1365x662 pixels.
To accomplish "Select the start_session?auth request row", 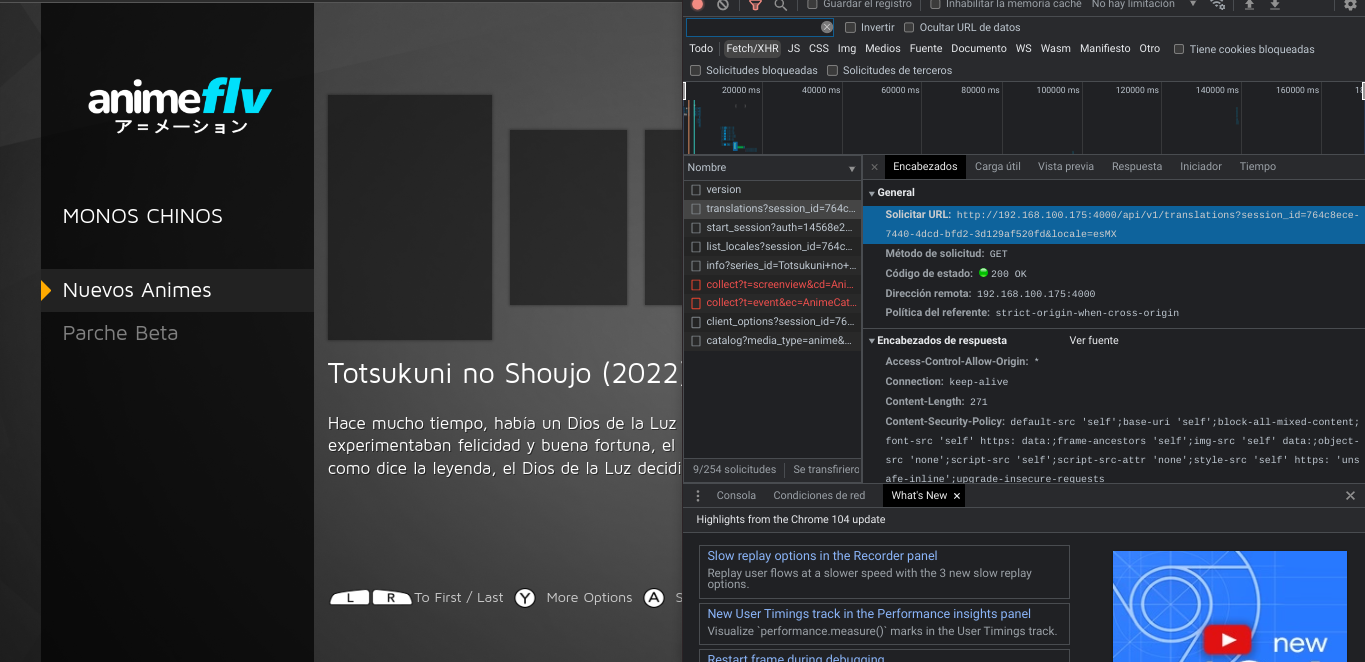I will [772, 228].
